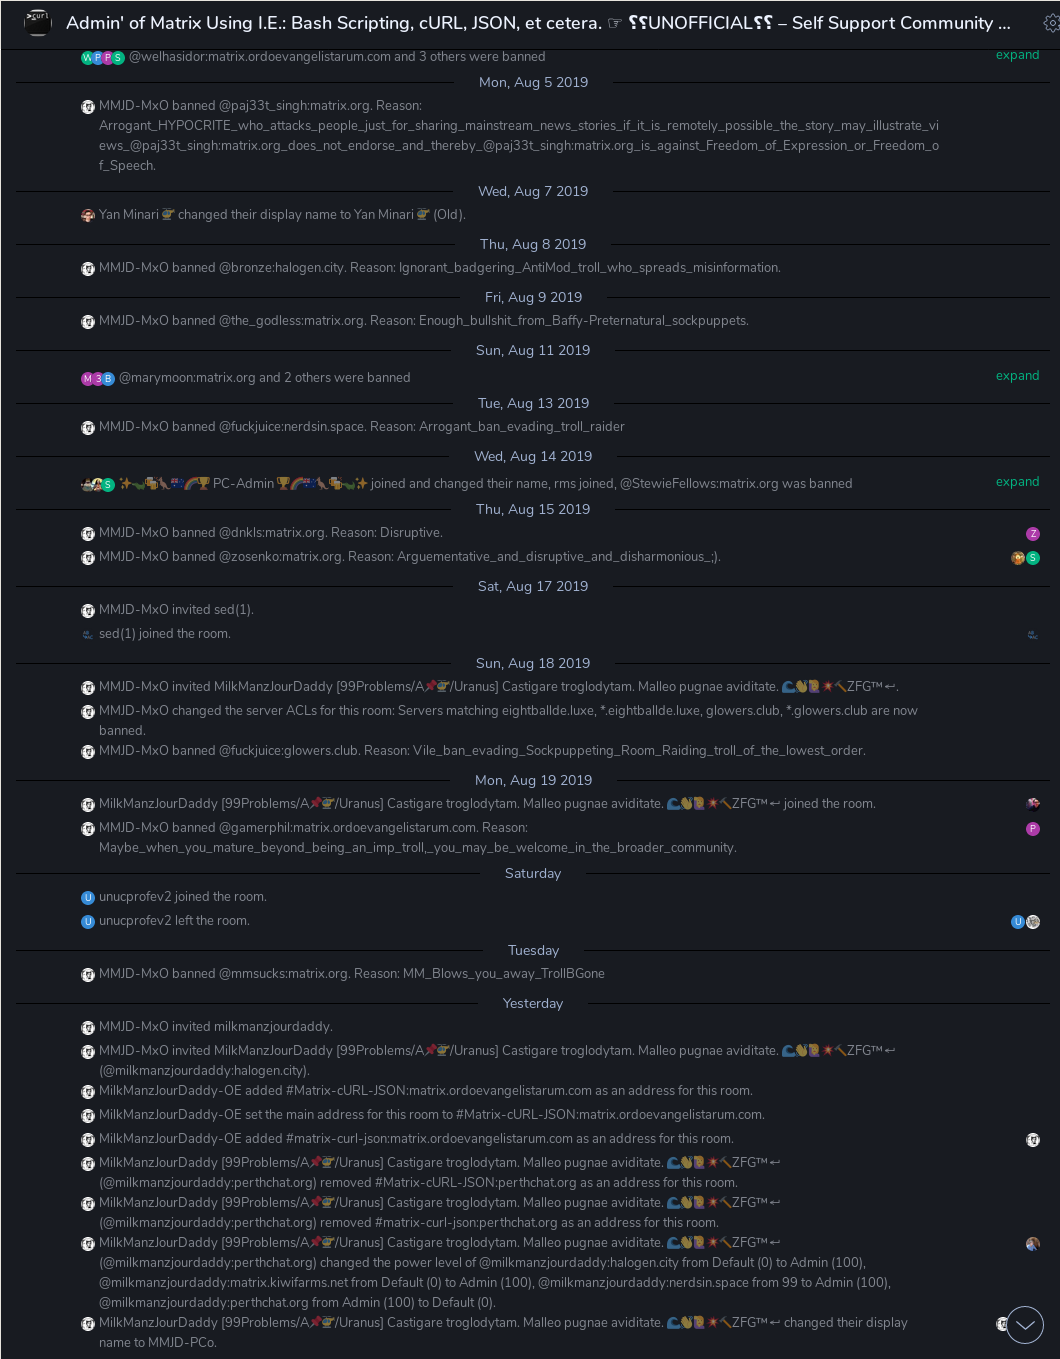Click Yan Minari's avatar on display name change
This screenshot has width=1060, height=1359.
[88, 215]
